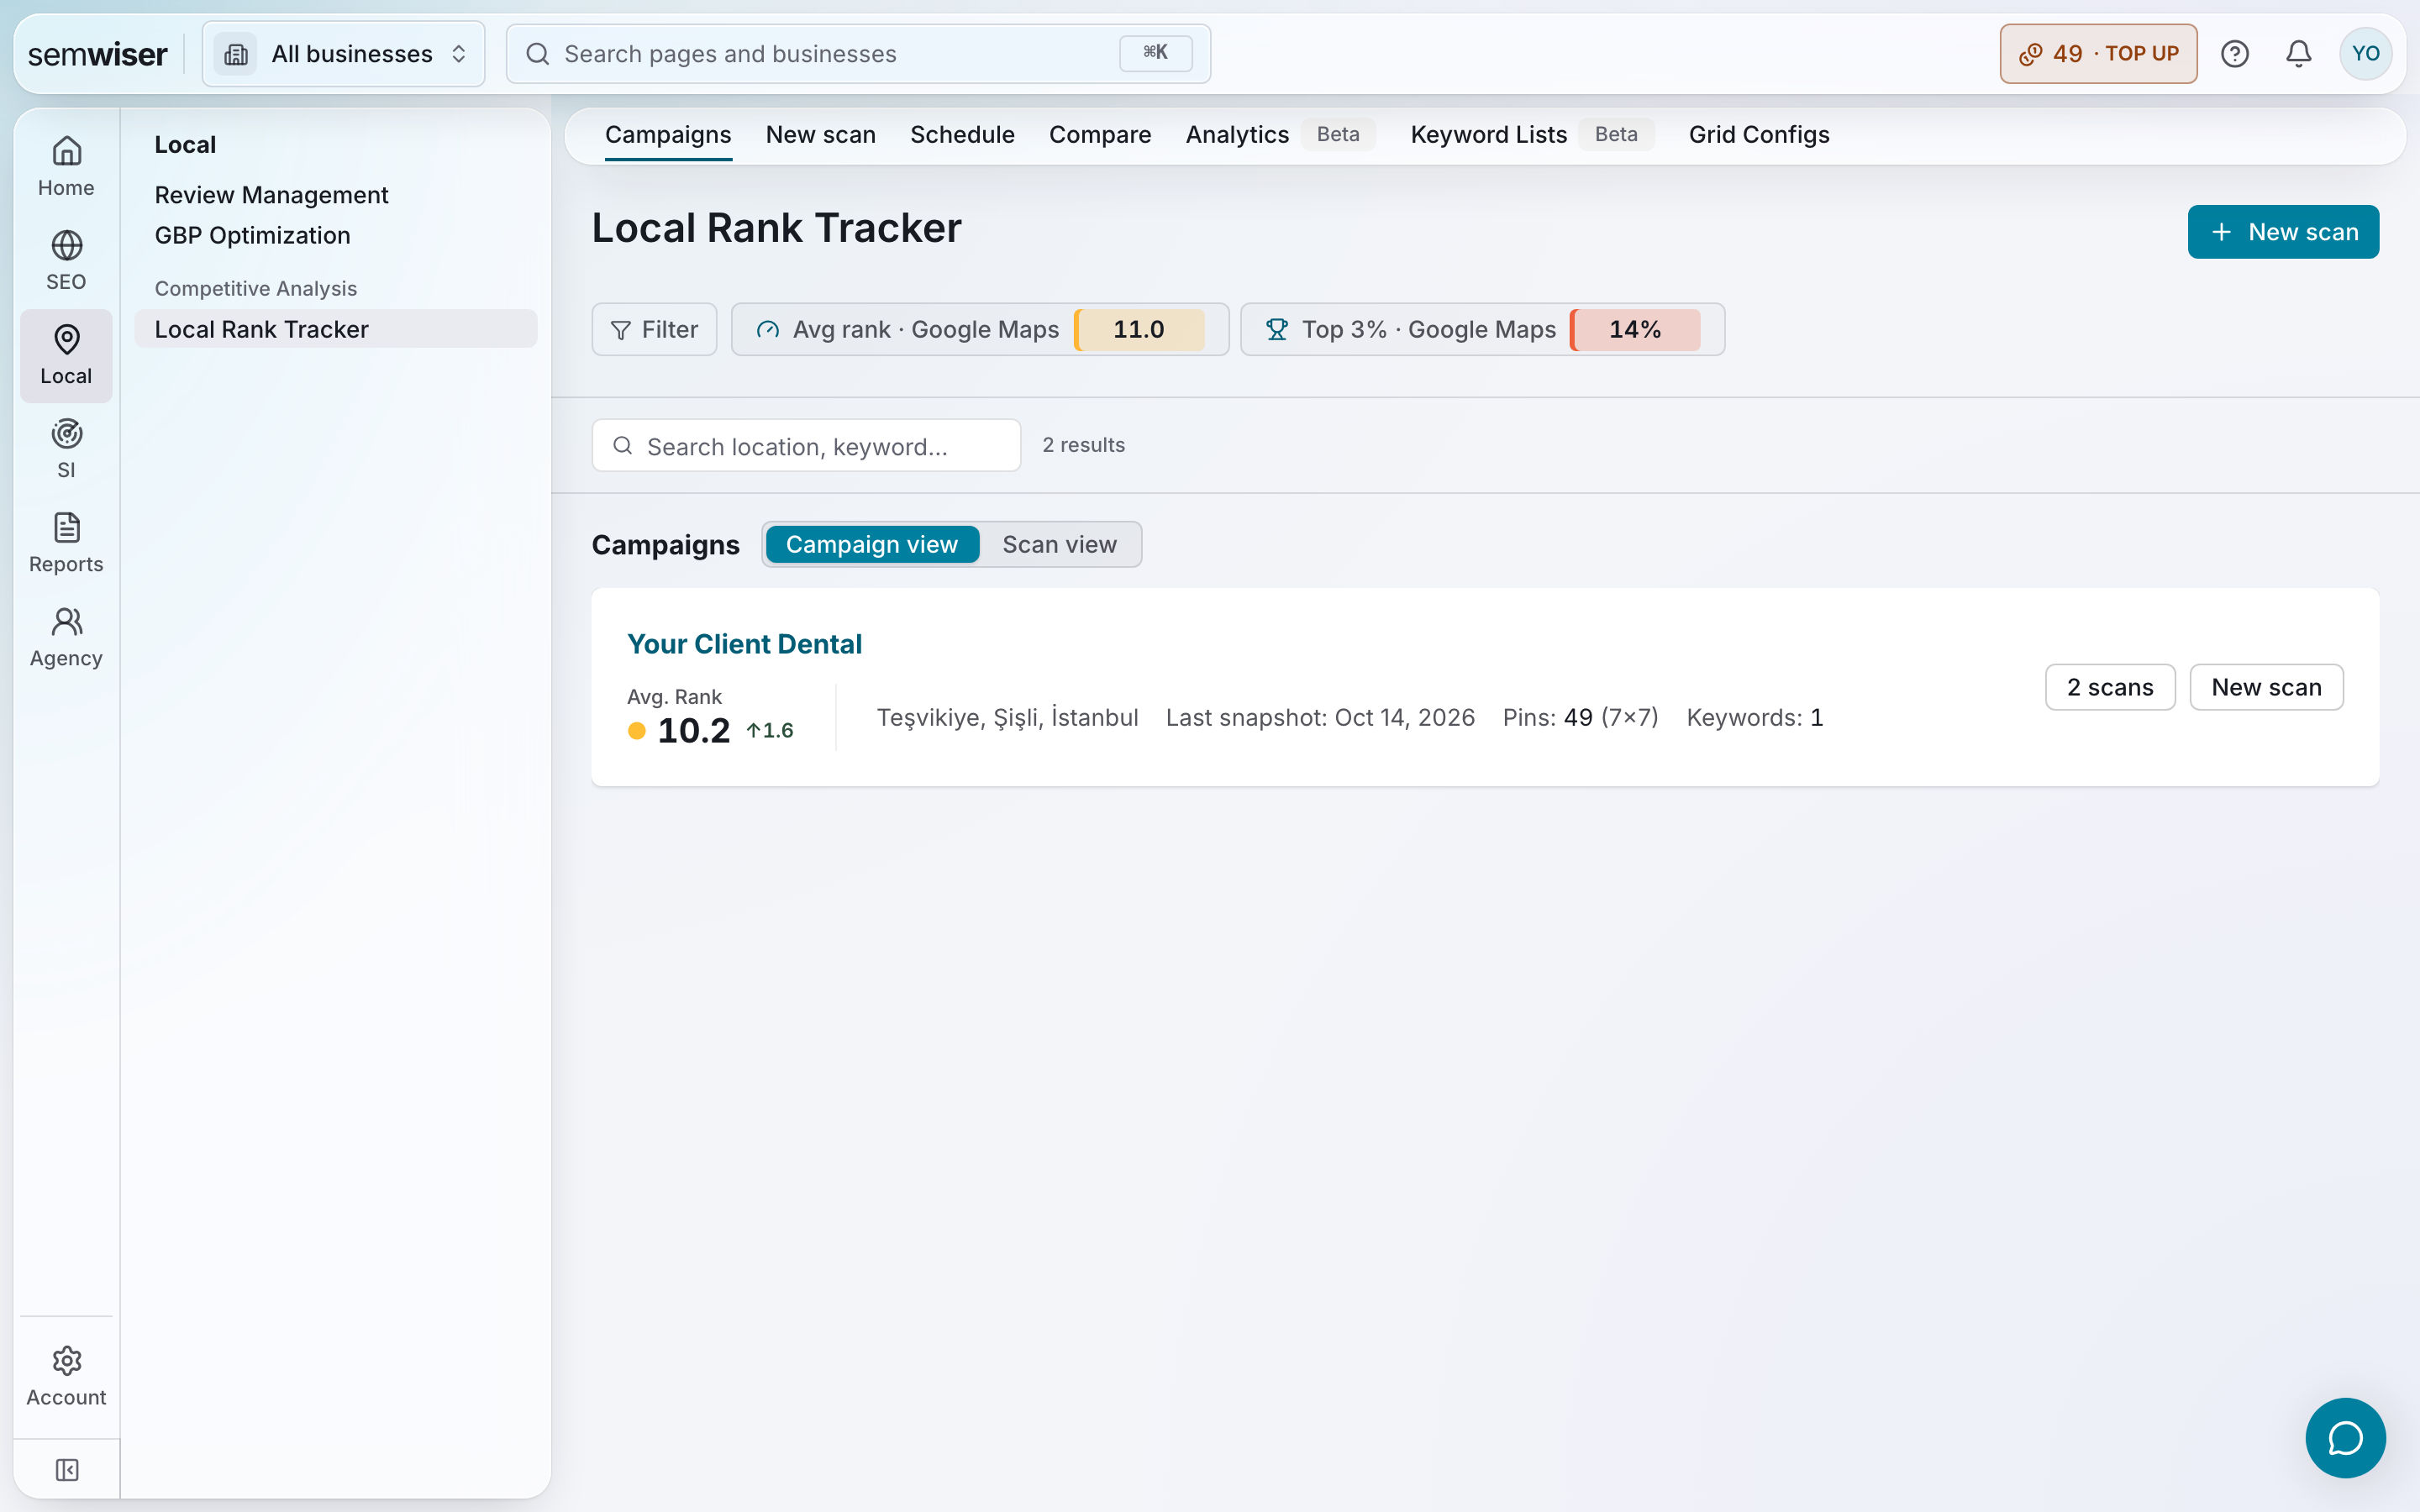The height and width of the screenshot is (1512, 2420).
Task: Switch to the Campaigns tab
Action: [668, 135]
